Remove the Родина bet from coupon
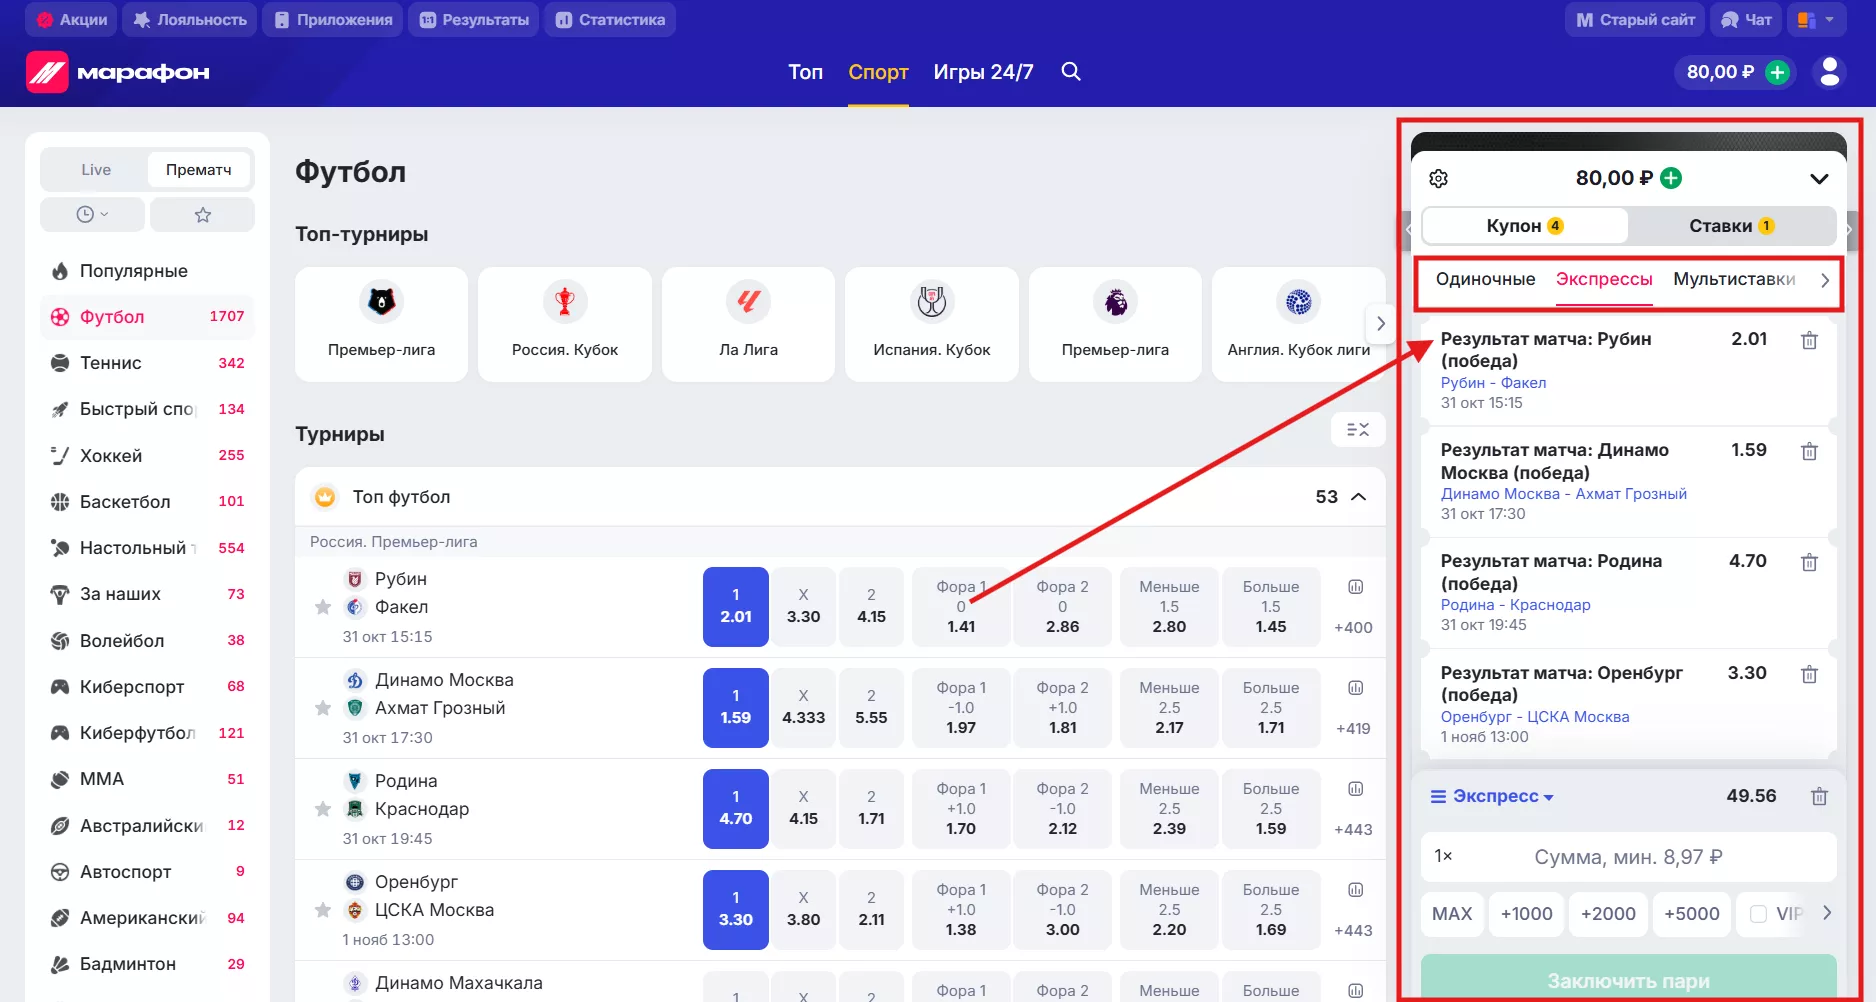Image resolution: width=1876 pixels, height=1002 pixels. pos(1809,563)
